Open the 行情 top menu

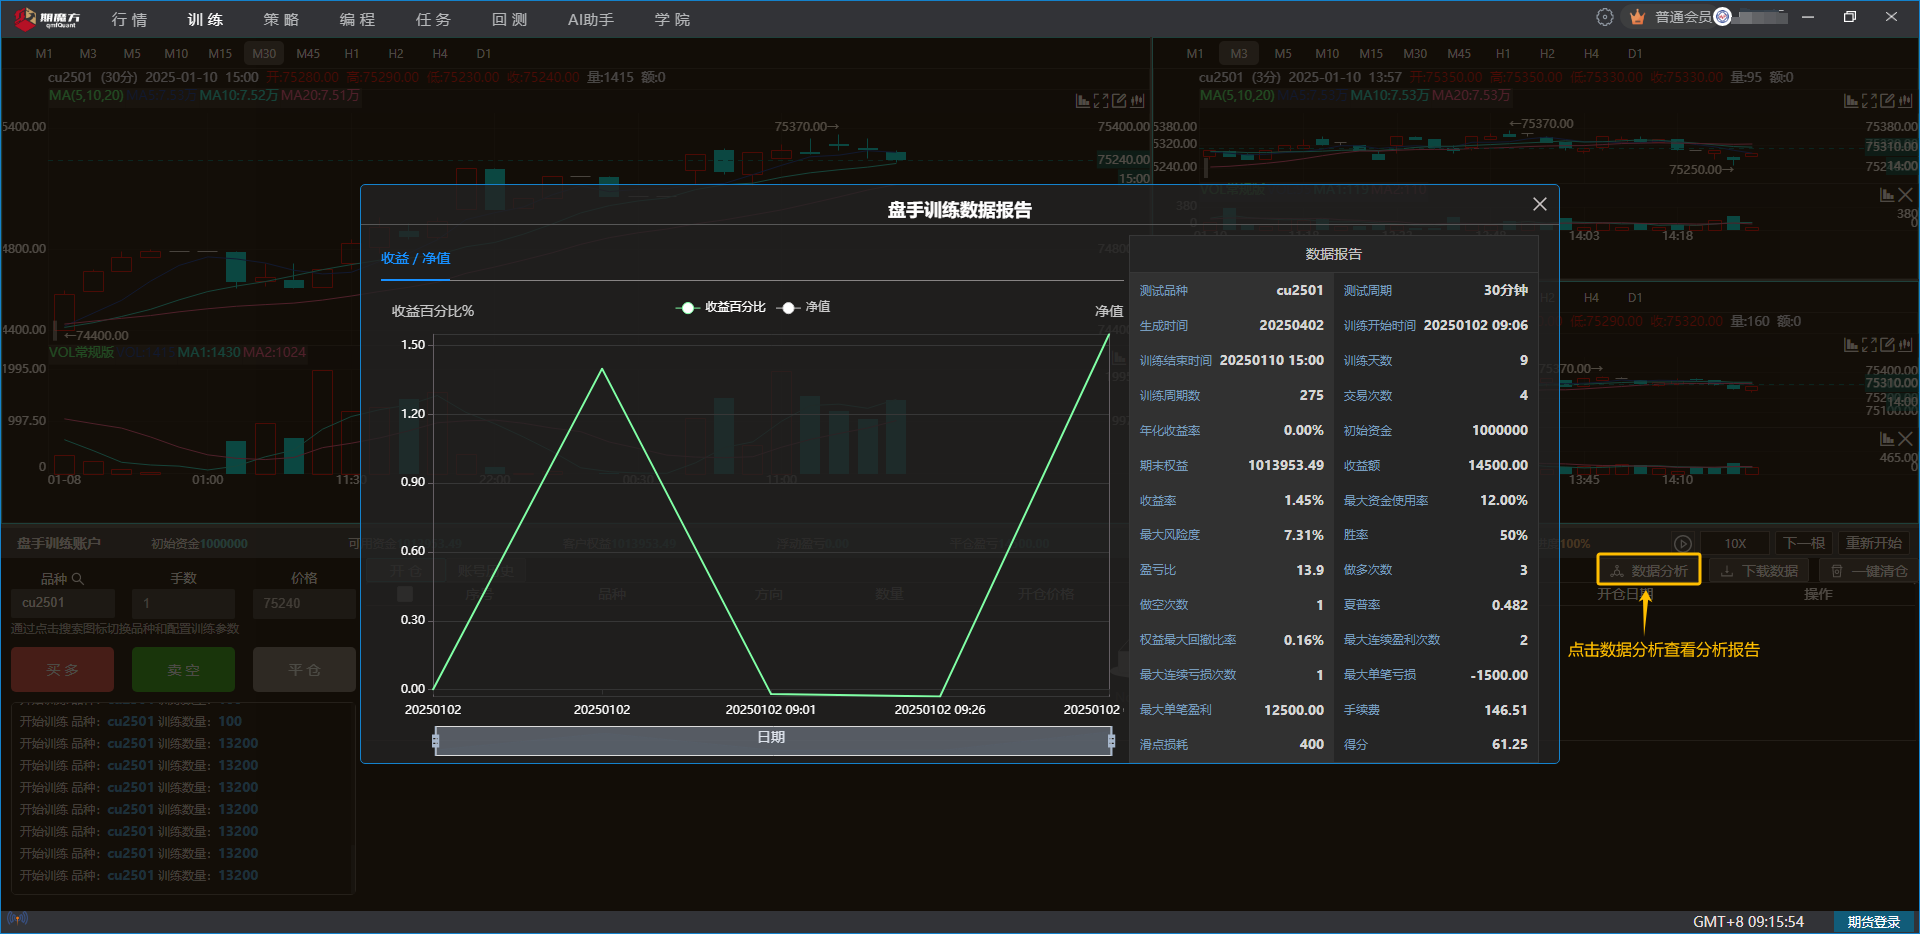(129, 19)
